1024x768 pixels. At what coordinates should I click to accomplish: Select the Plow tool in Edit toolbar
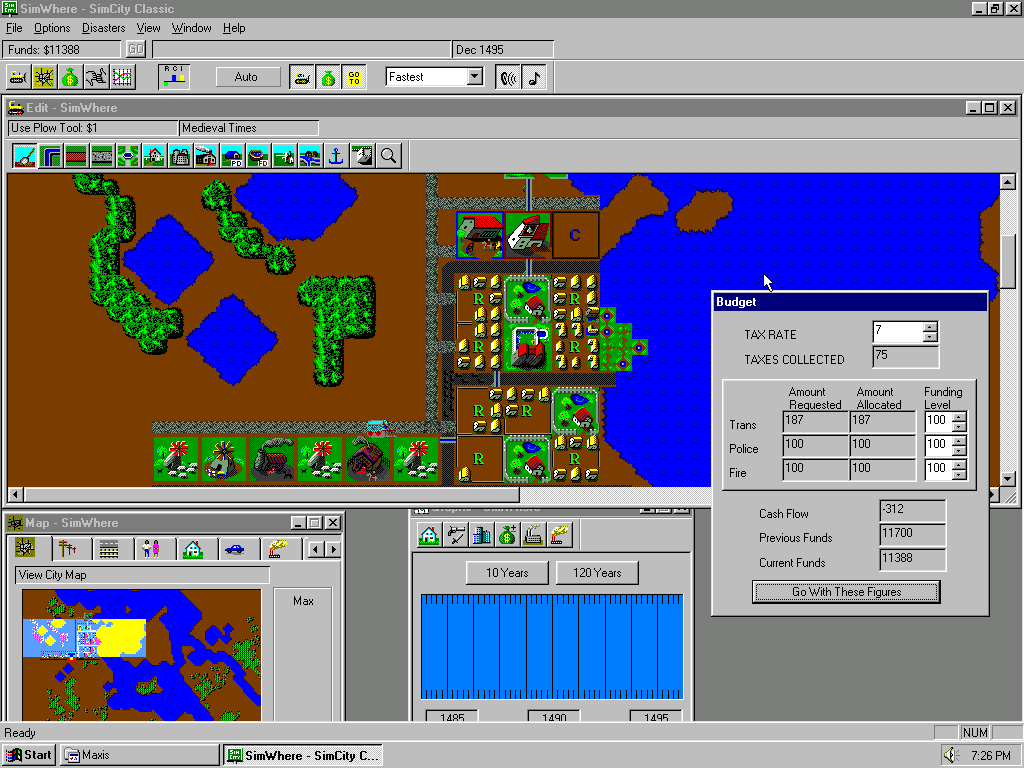point(25,156)
